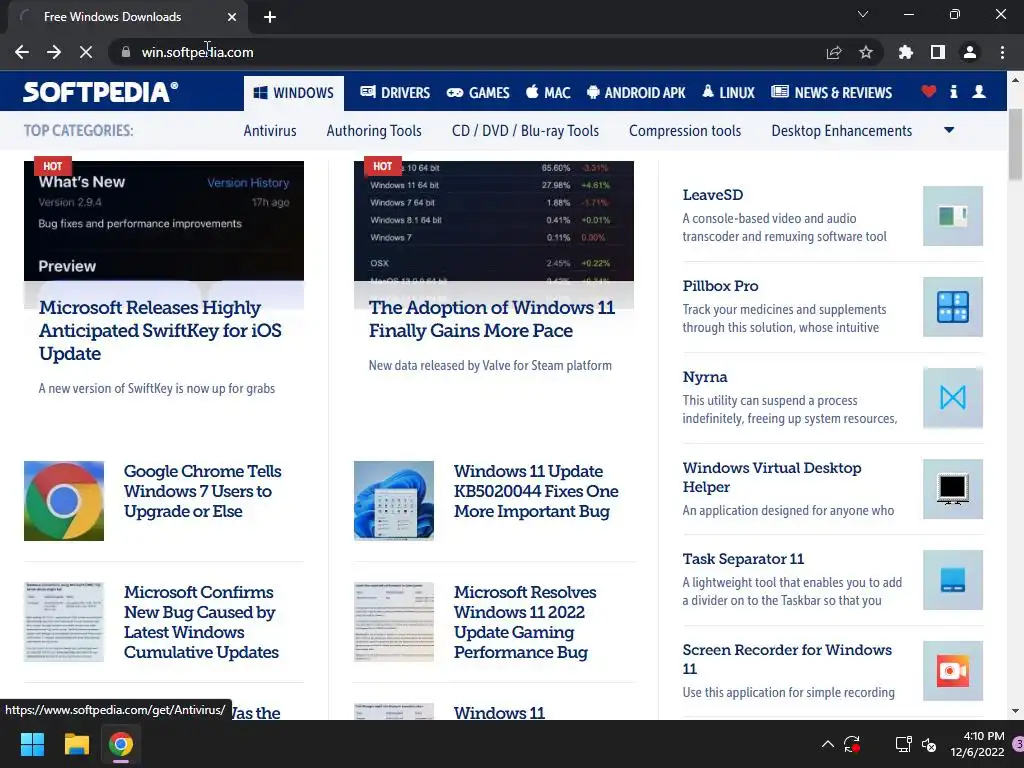Image resolution: width=1024 pixels, height=768 pixels.
Task: Click the Task Separator 11 icon
Action: pos(953,580)
